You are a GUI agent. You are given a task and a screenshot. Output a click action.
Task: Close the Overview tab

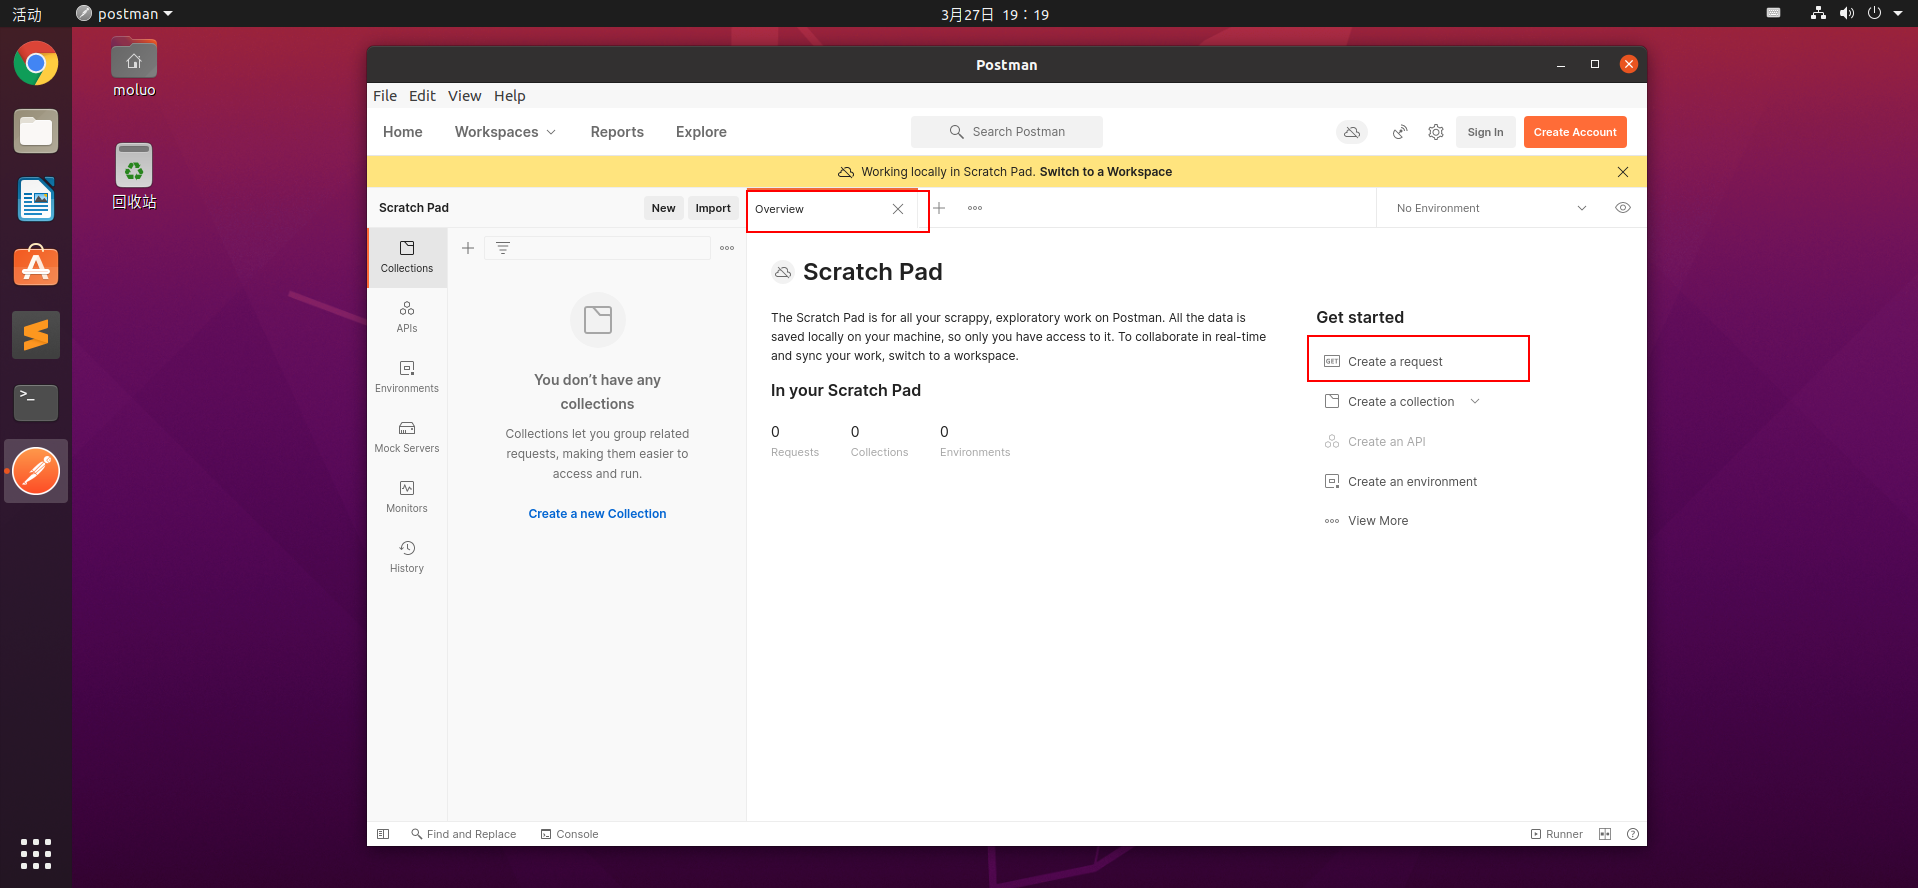tap(898, 209)
